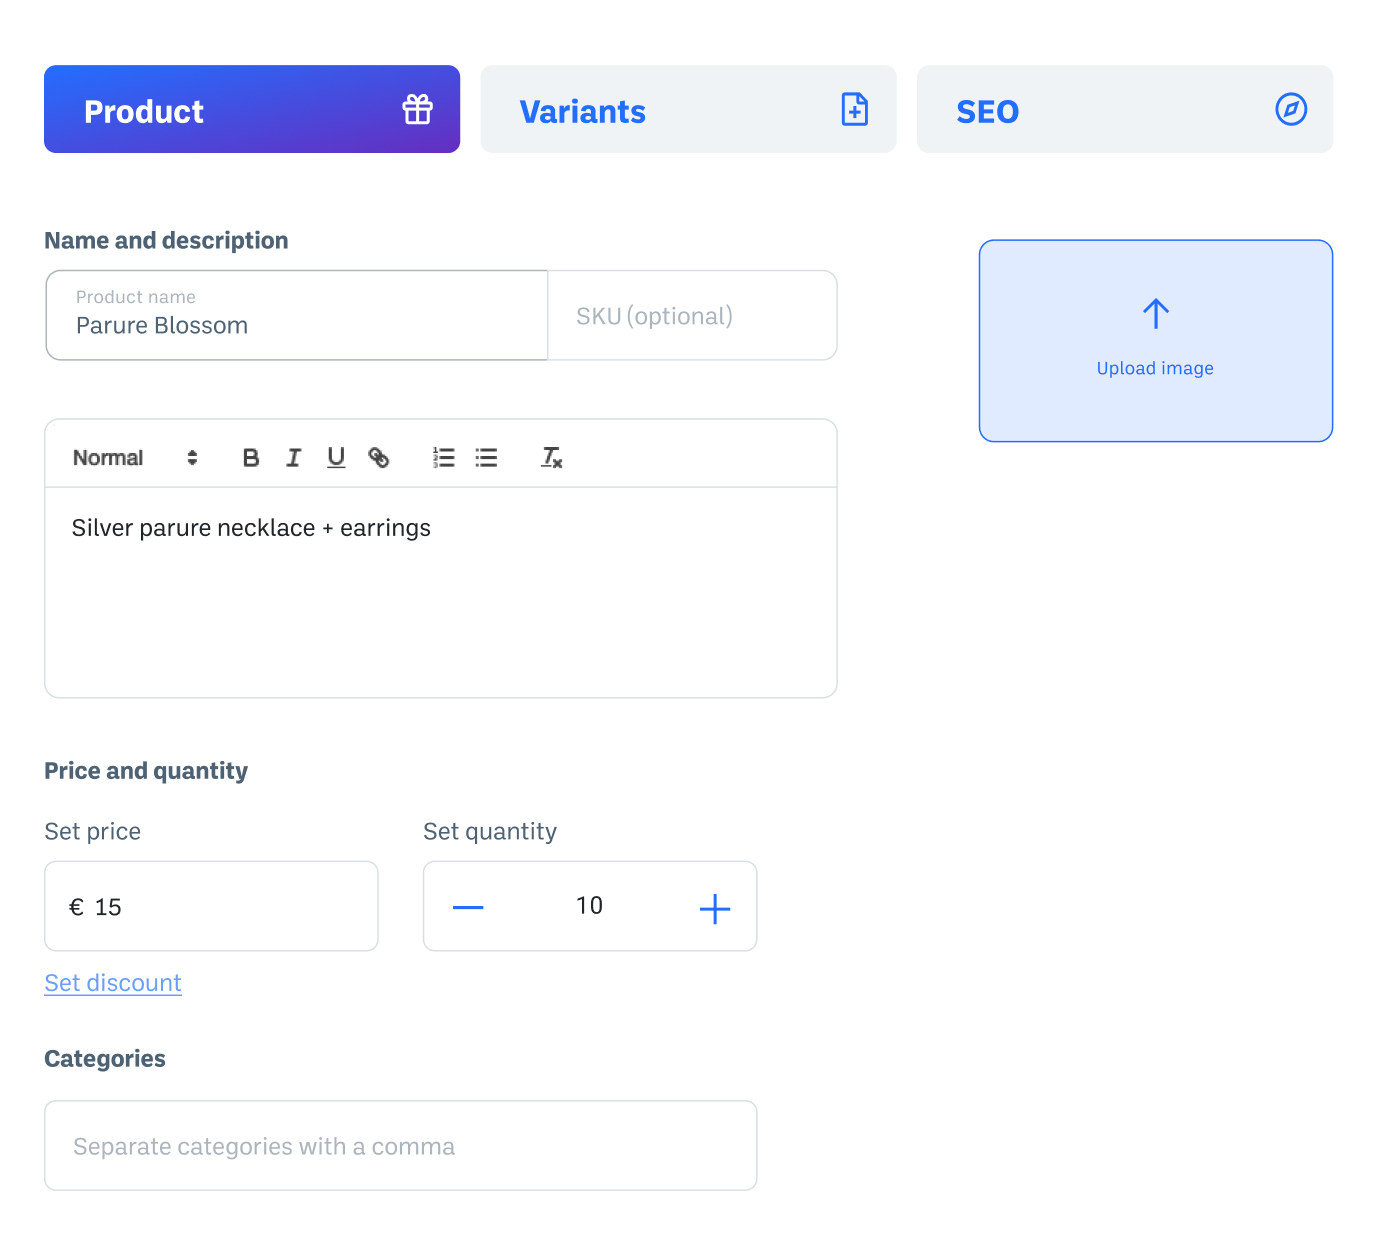Viewport: 1400px width, 1250px height.
Task: Toggle bold formatting in the editor
Action: tap(251, 458)
